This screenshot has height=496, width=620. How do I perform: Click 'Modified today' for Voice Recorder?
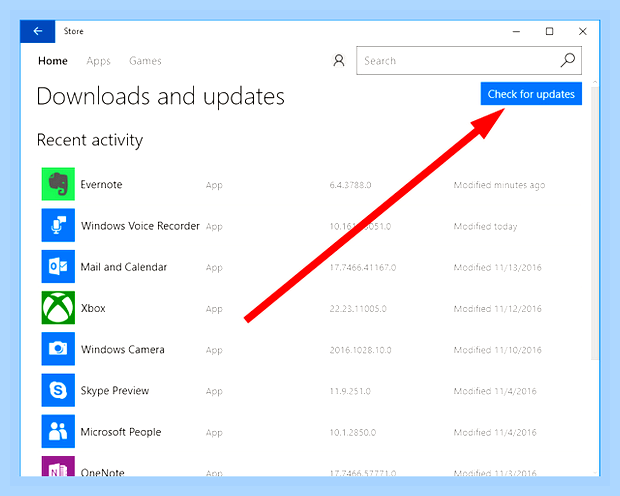click(x=485, y=226)
